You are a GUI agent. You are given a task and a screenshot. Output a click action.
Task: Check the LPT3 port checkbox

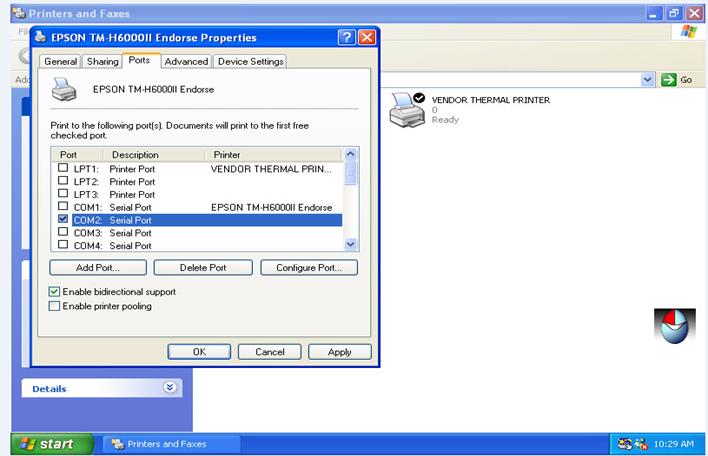tap(63, 193)
